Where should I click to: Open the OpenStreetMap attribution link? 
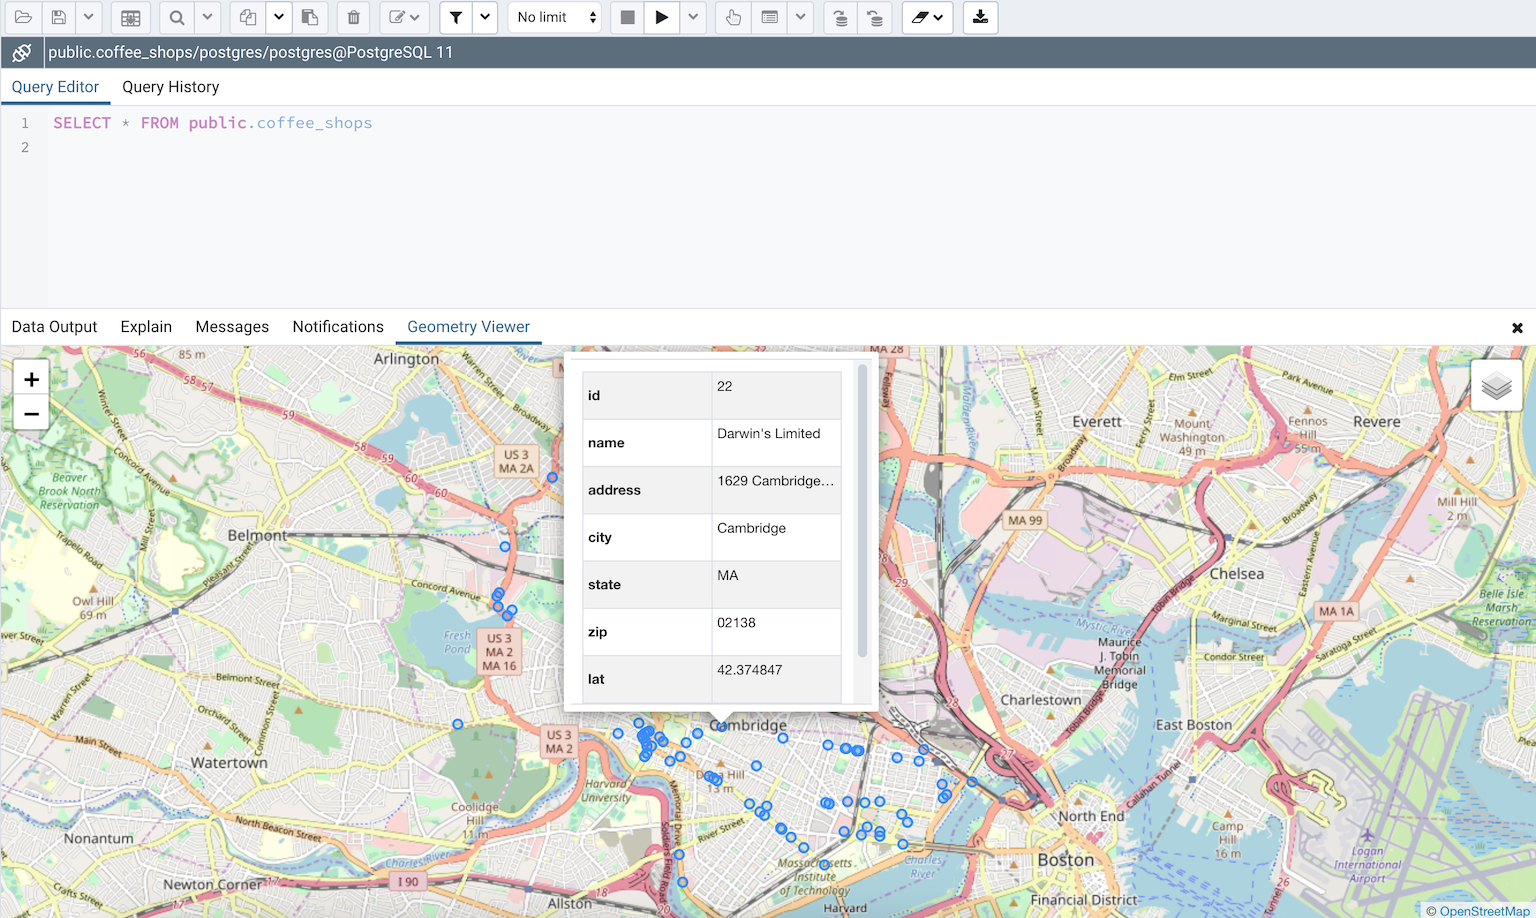click(x=1484, y=911)
